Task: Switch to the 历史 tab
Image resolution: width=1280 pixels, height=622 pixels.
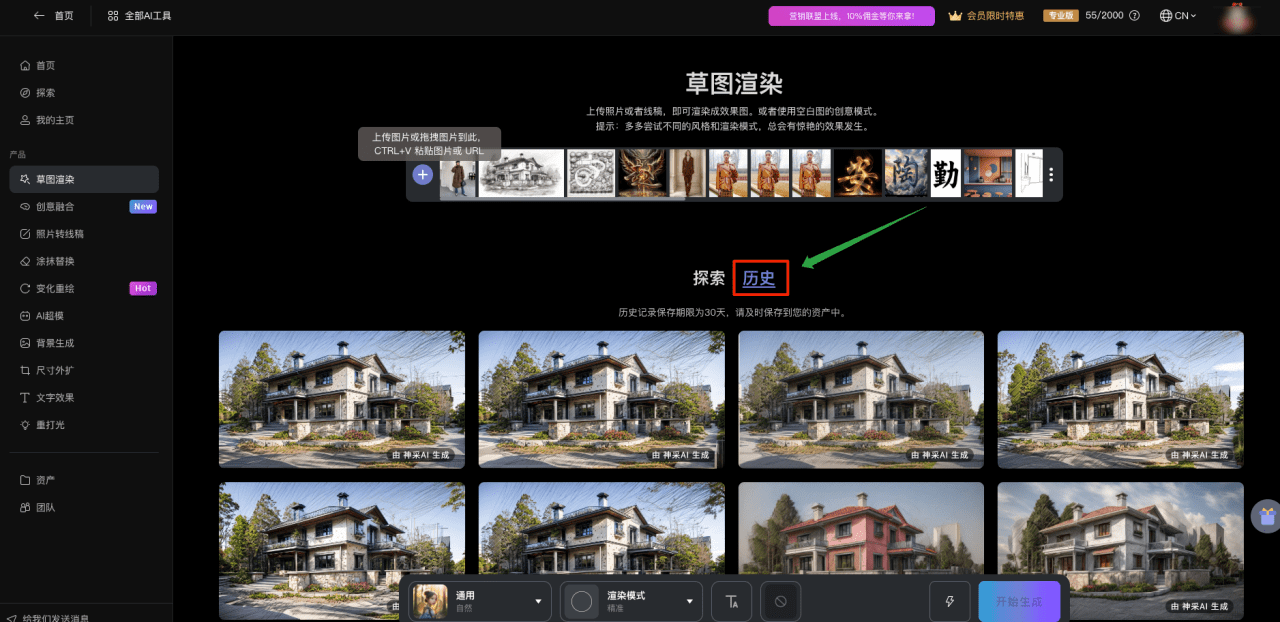Action: [x=759, y=279]
